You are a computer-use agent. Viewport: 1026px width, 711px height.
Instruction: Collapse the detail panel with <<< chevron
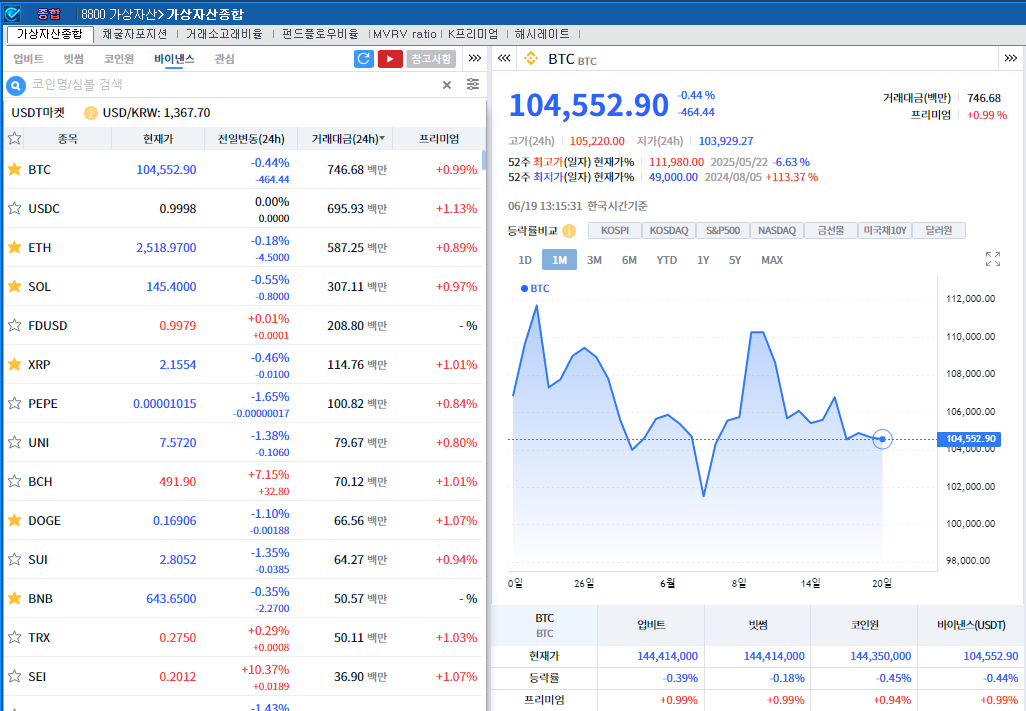point(504,59)
